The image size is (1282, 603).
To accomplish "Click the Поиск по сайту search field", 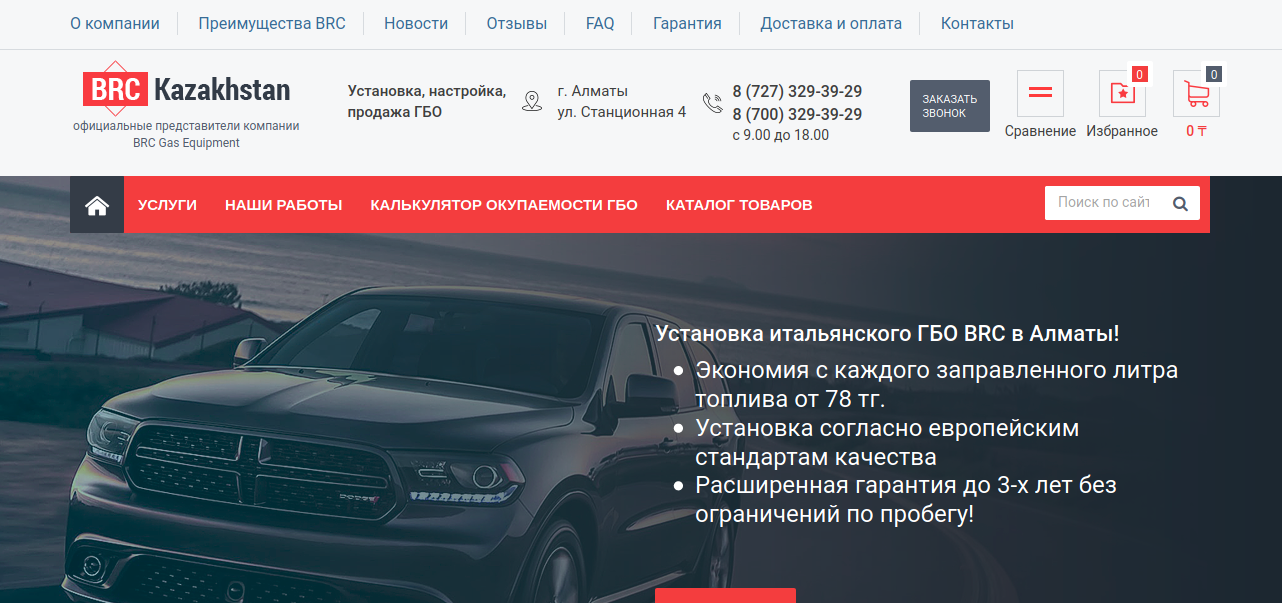I will pos(1104,203).
